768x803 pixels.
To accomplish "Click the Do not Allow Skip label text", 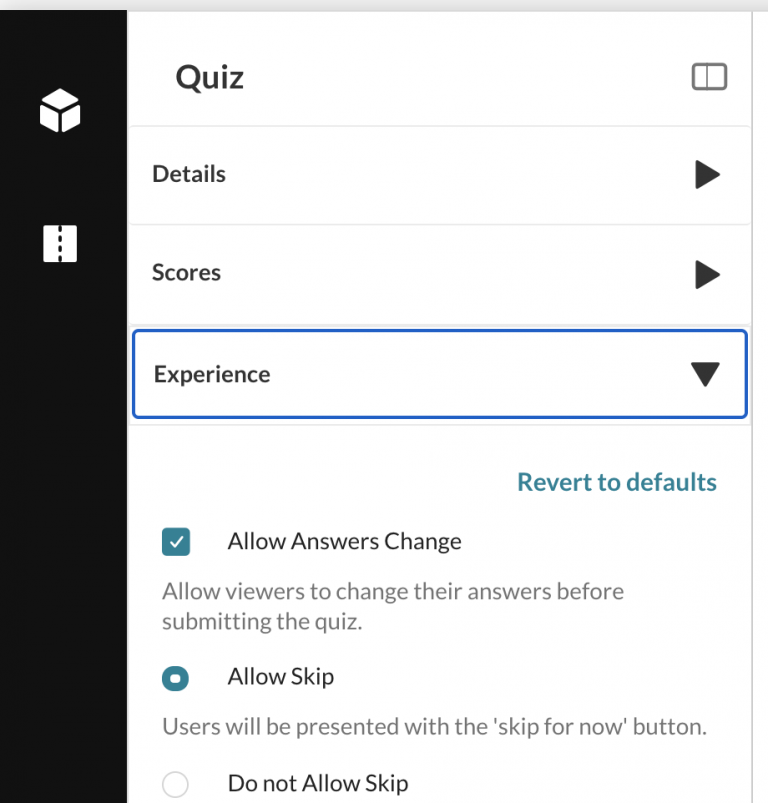I will pyautogui.click(x=320, y=784).
